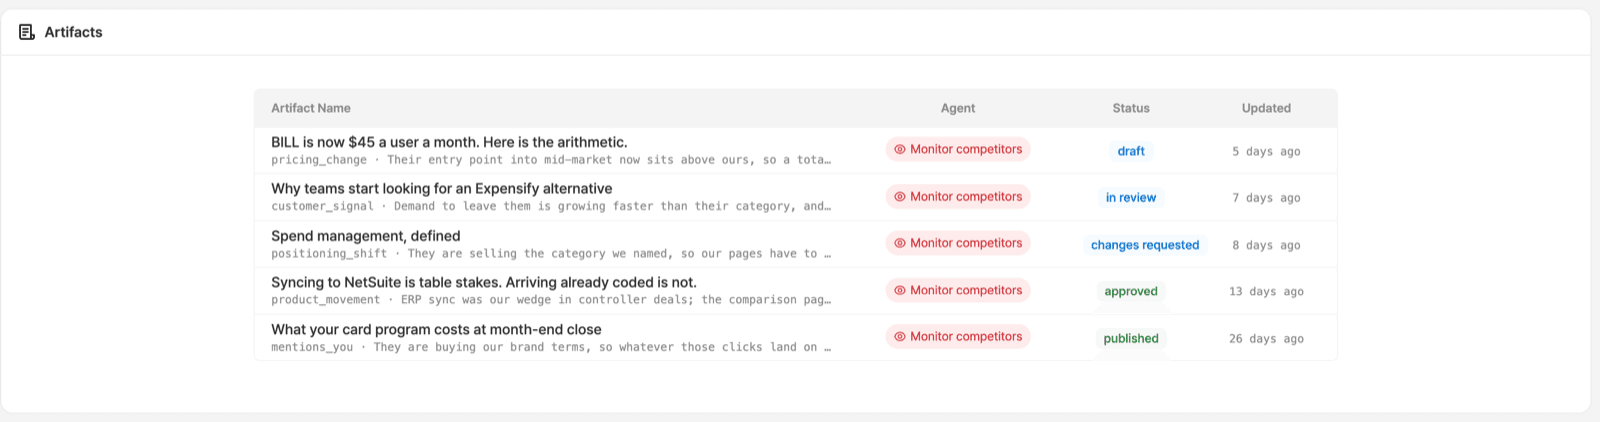Open 'BILL is now $45 a user a month' artifact
Image resolution: width=1600 pixels, height=422 pixels.
(449, 142)
